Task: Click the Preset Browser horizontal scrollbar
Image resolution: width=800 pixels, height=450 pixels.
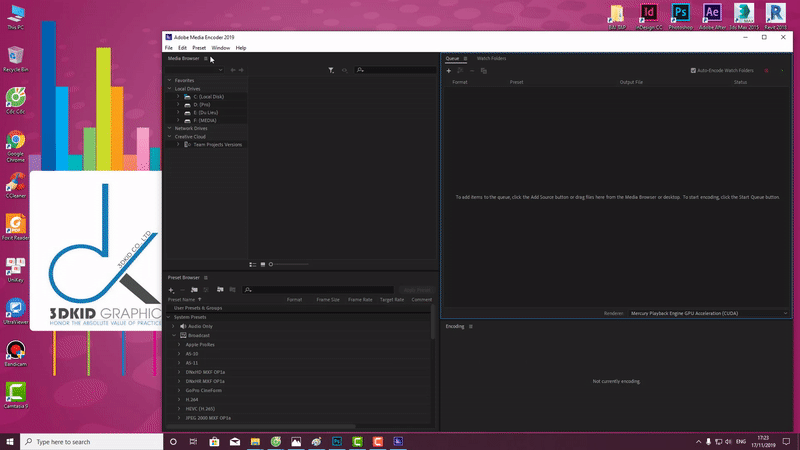Action: click(x=261, y=426)
